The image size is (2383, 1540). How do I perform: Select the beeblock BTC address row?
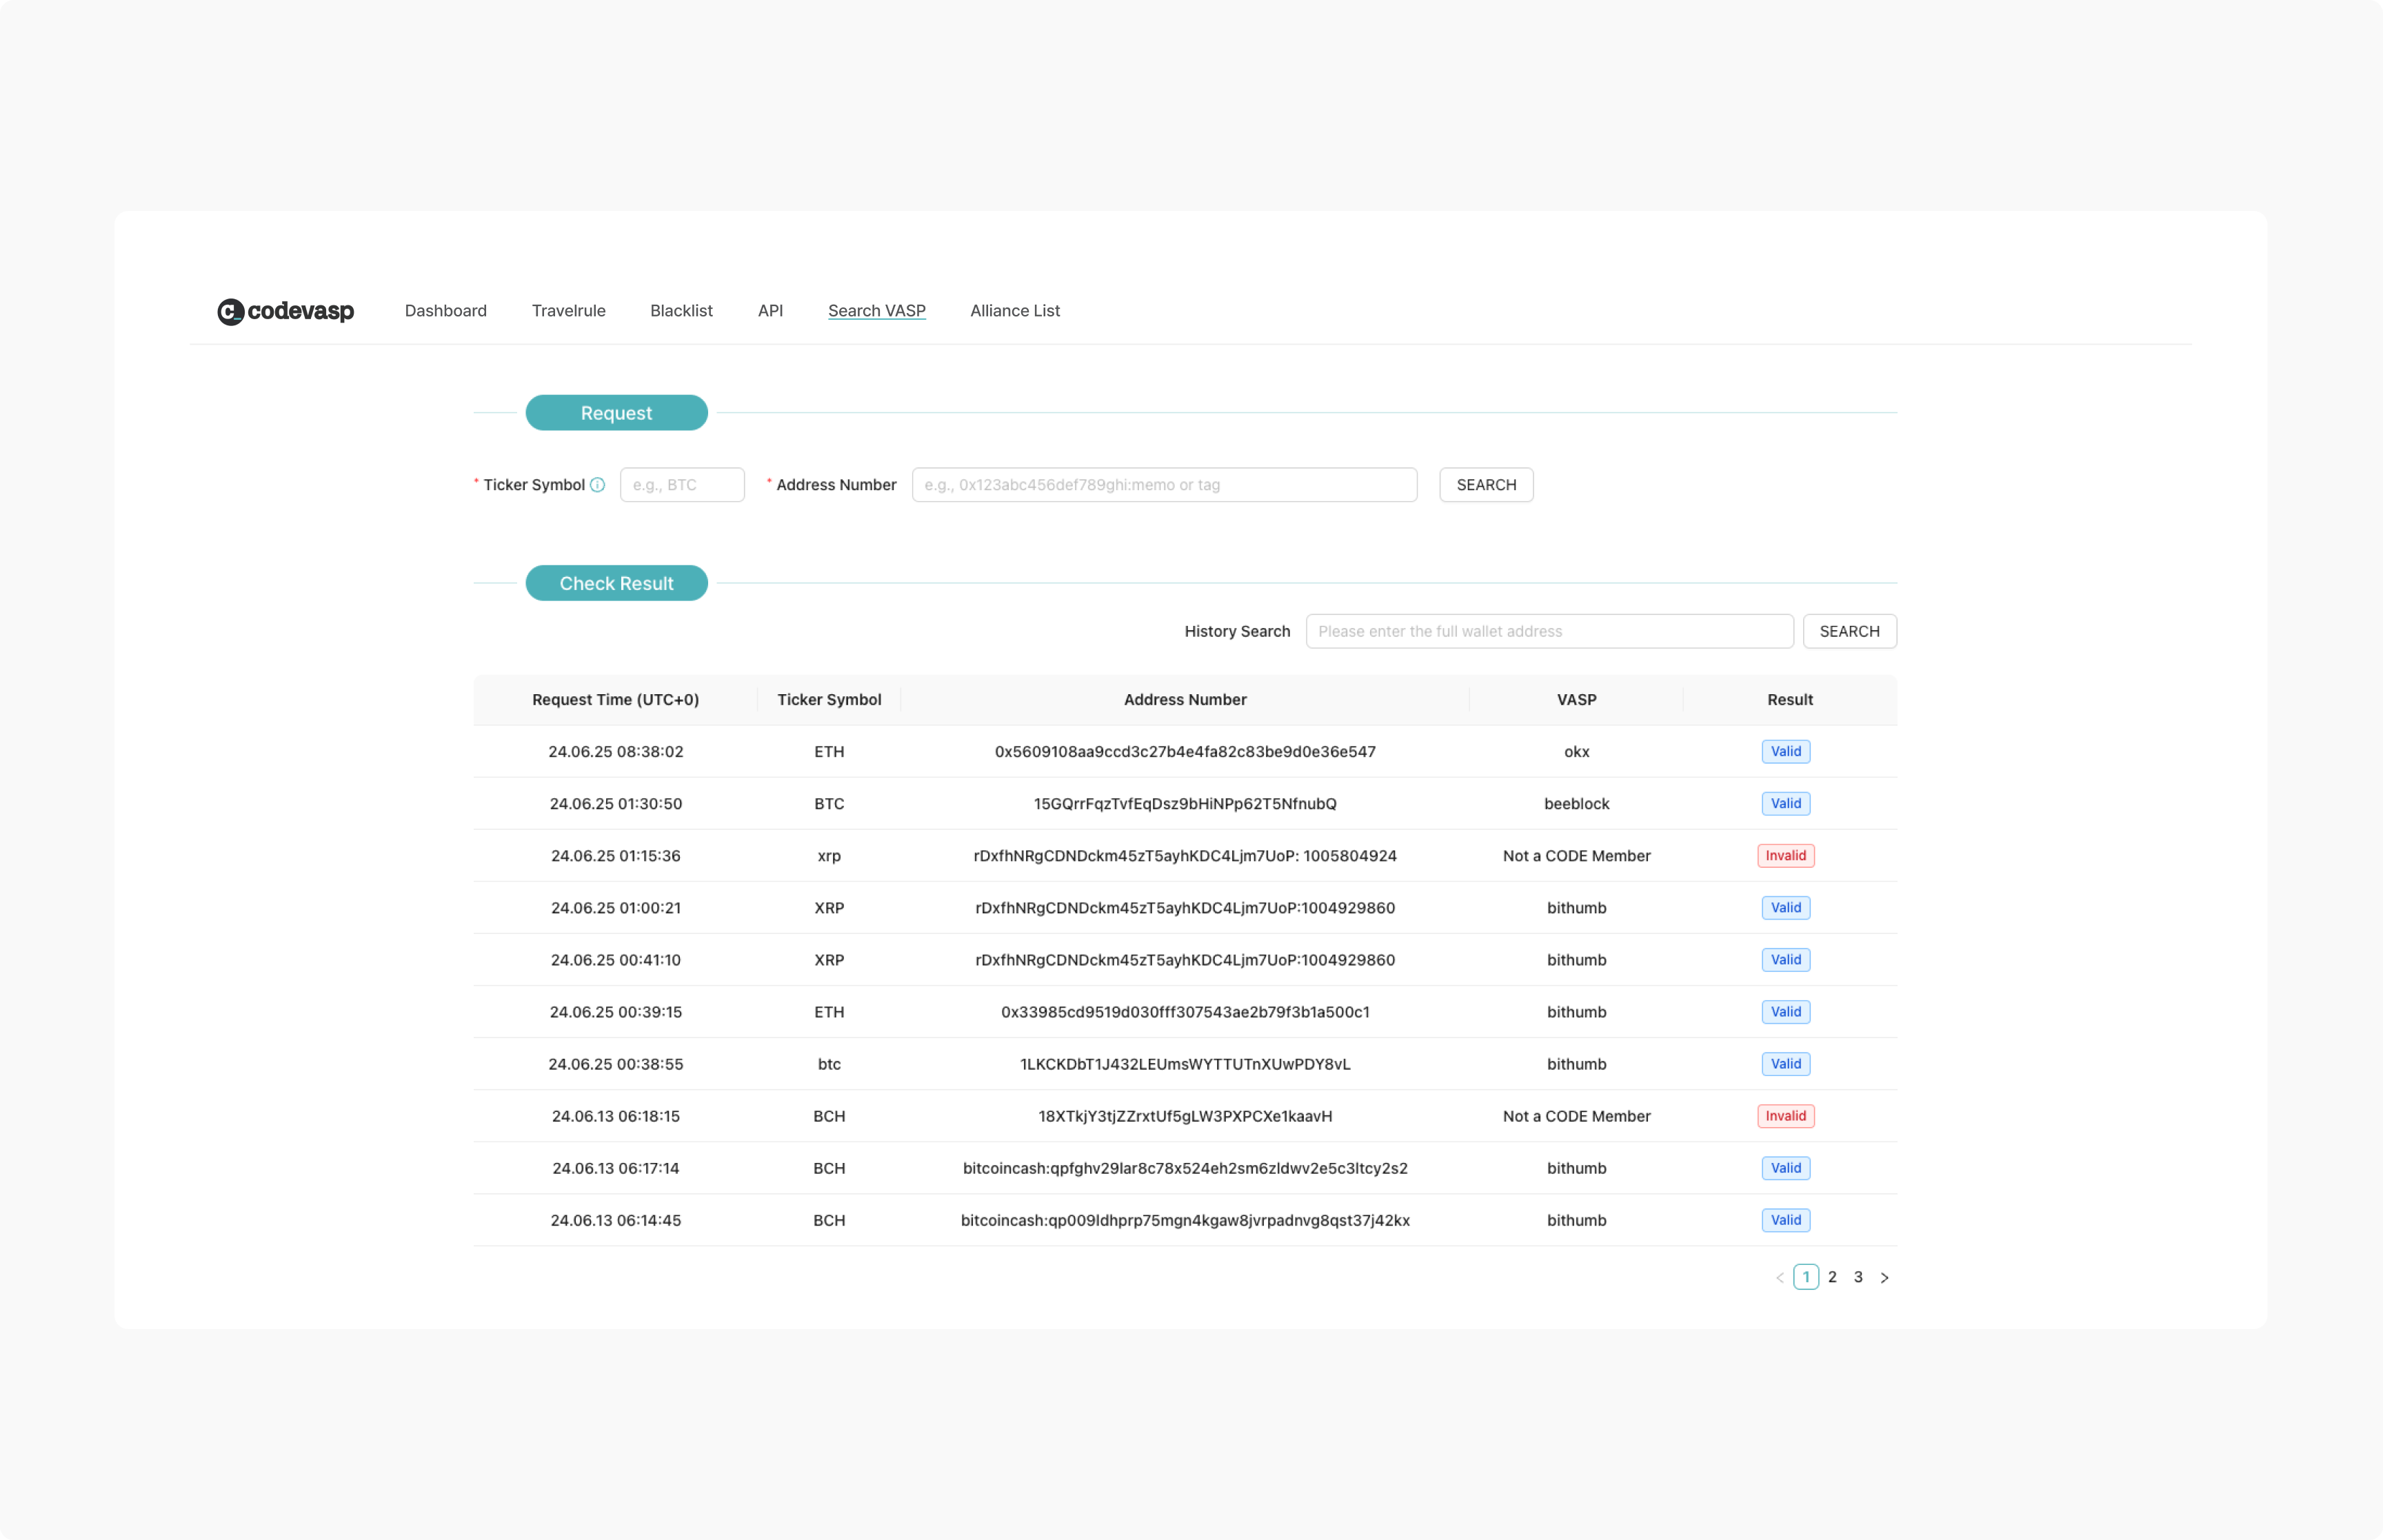pyautogui.click(x=1184, y=804)
